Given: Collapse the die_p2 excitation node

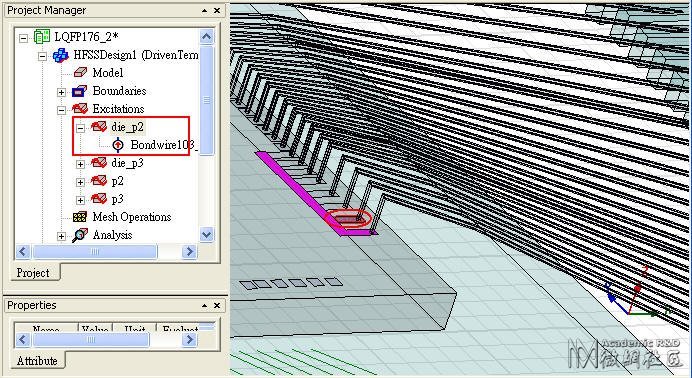Looking at the screenshot, I should pyautogui.click(x=80, y=128).
